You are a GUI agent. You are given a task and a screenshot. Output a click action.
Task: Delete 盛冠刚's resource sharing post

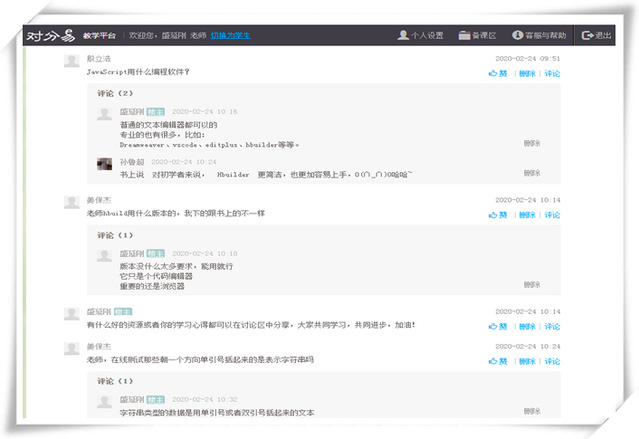click(x=526, y=326)
